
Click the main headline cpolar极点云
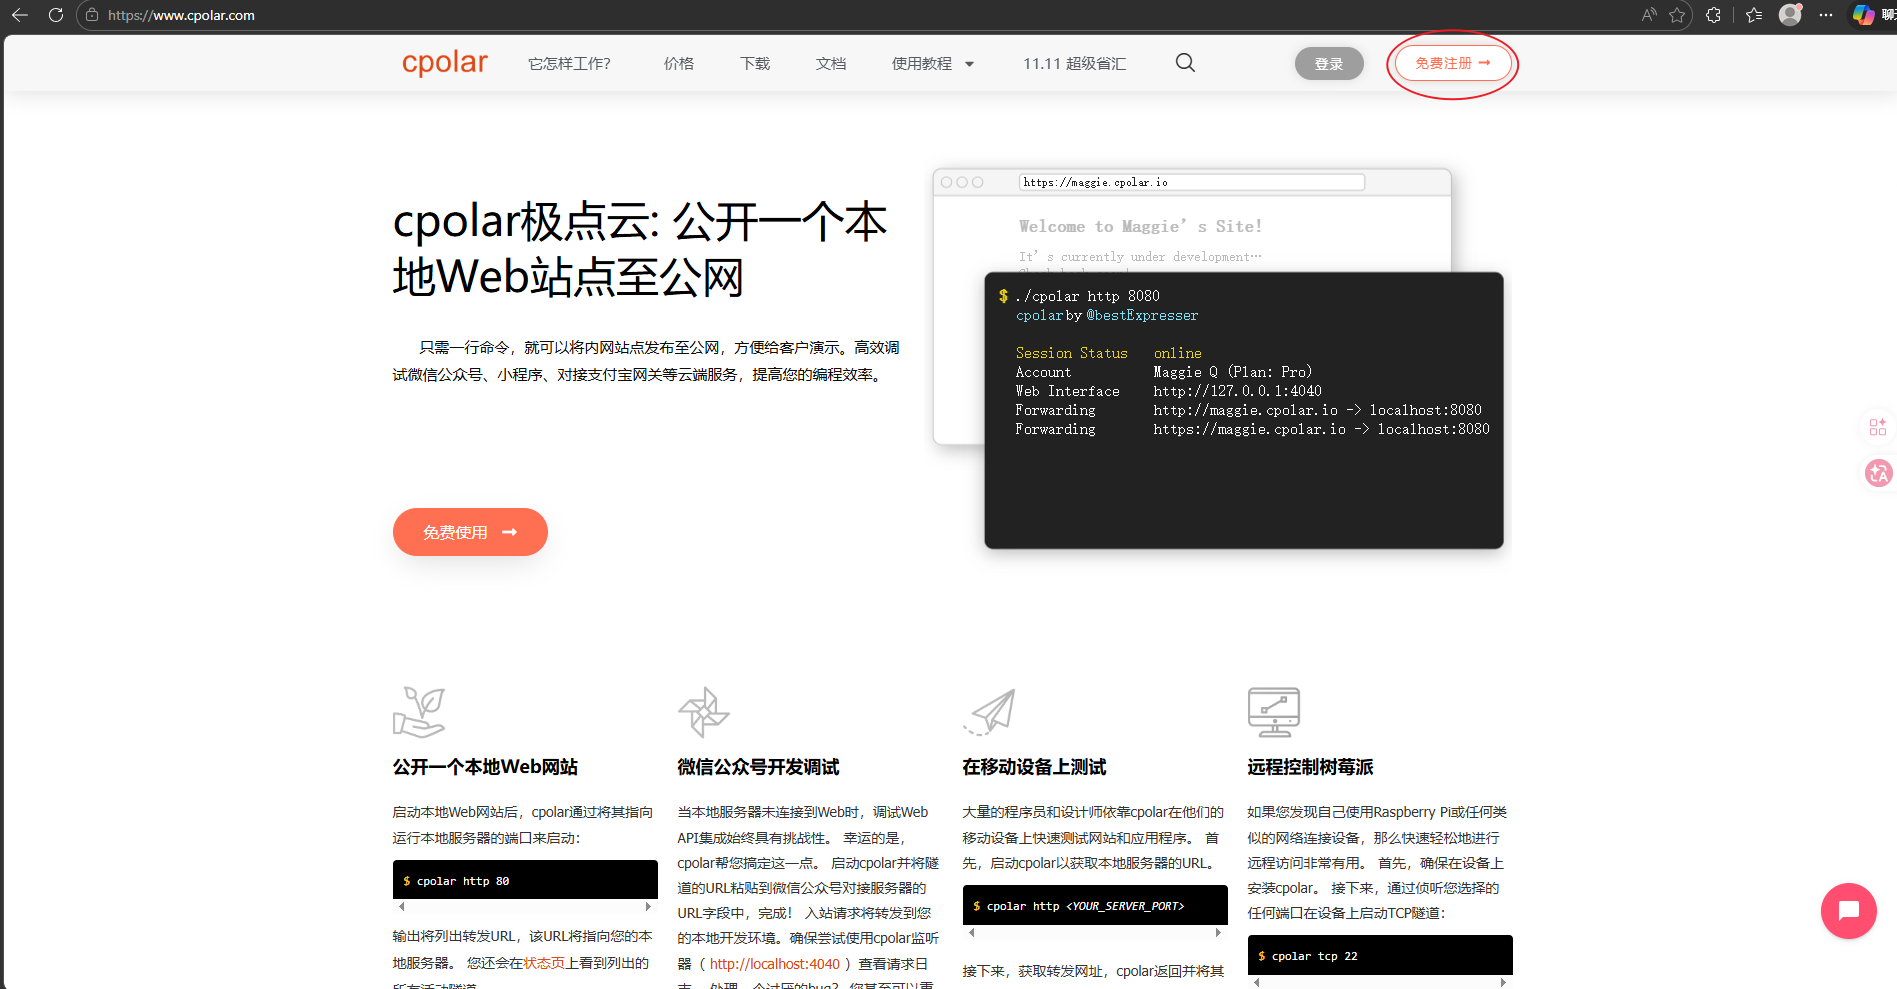click(x=640, y=249)
